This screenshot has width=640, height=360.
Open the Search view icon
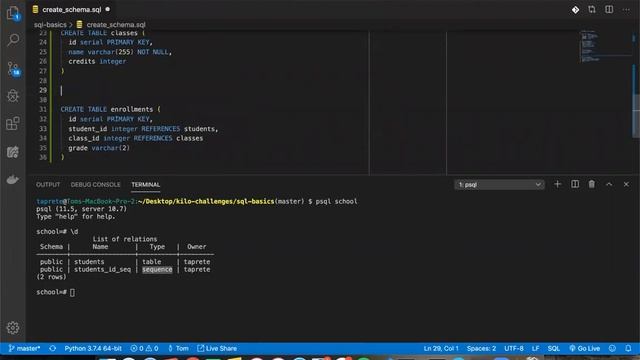click(x=13, y=40)
